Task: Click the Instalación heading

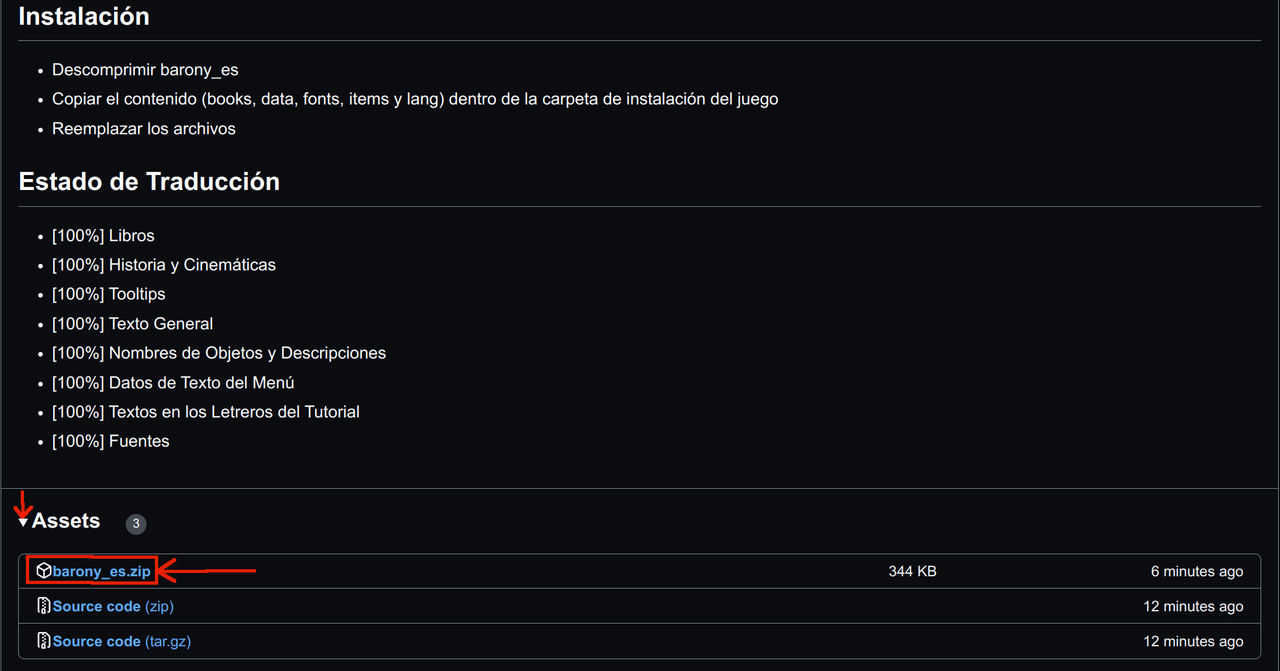Action: point(84,16)
